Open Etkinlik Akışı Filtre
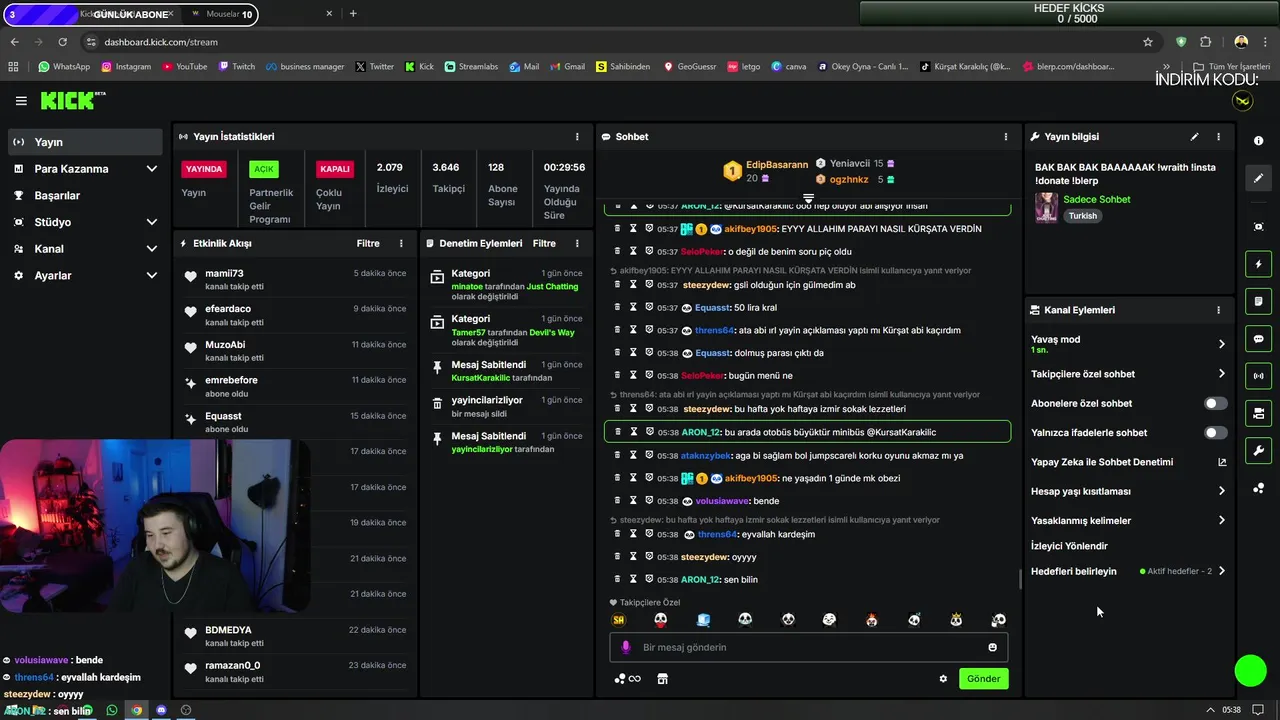The height and width of the screenshot is (720, 1280). click(x=368, y=243)
